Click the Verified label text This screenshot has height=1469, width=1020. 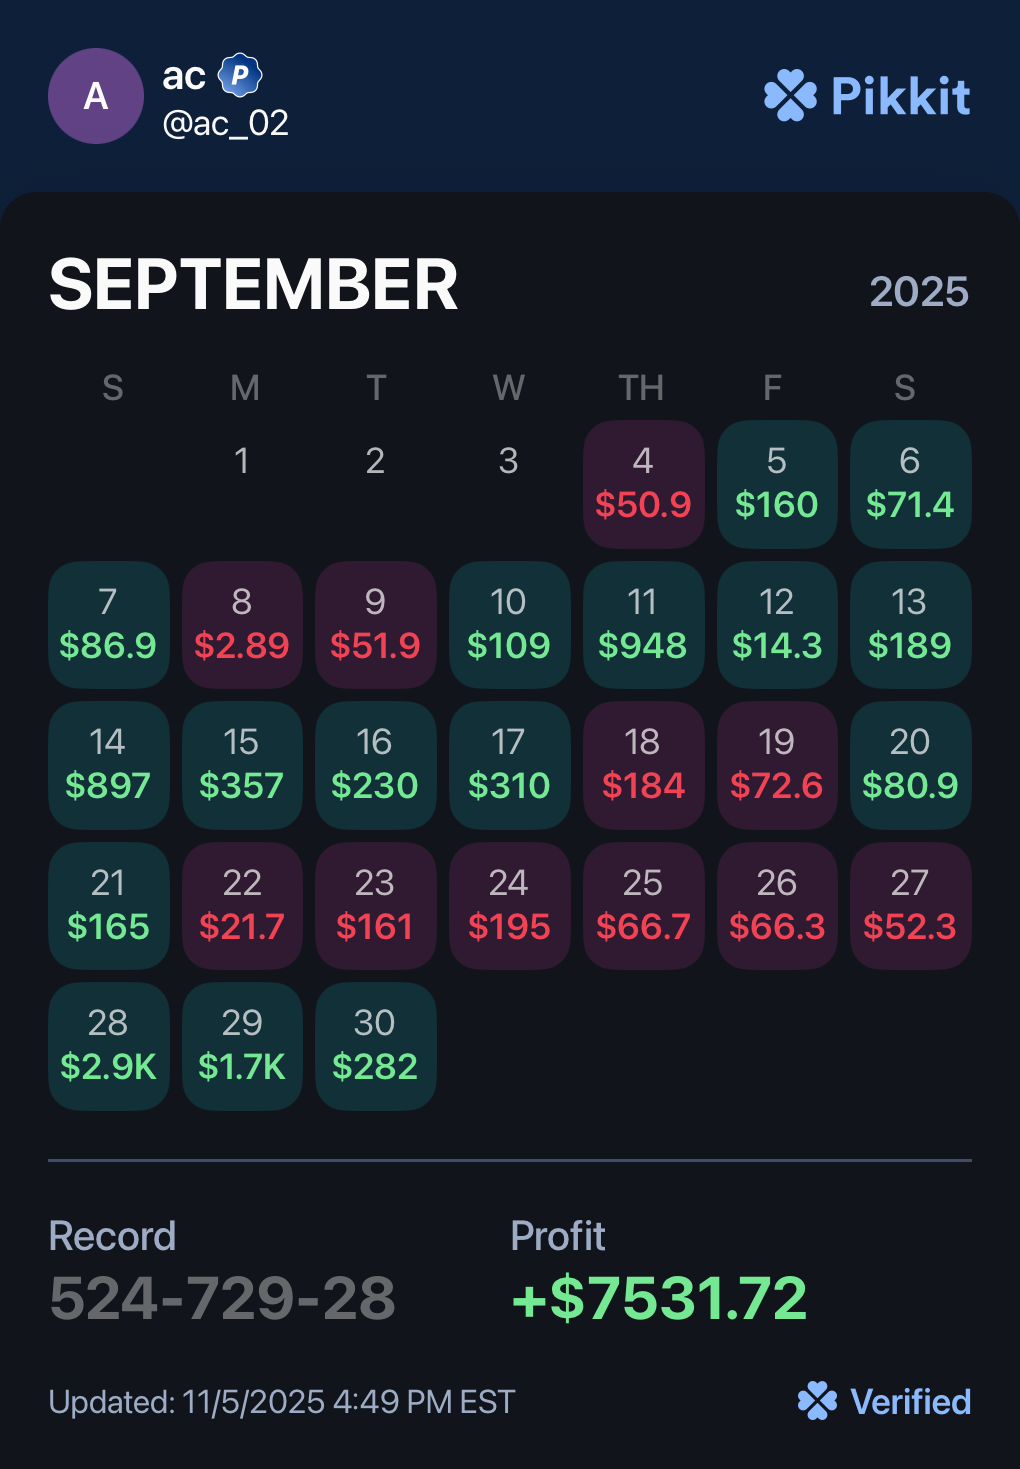[x=910, y=1402]
